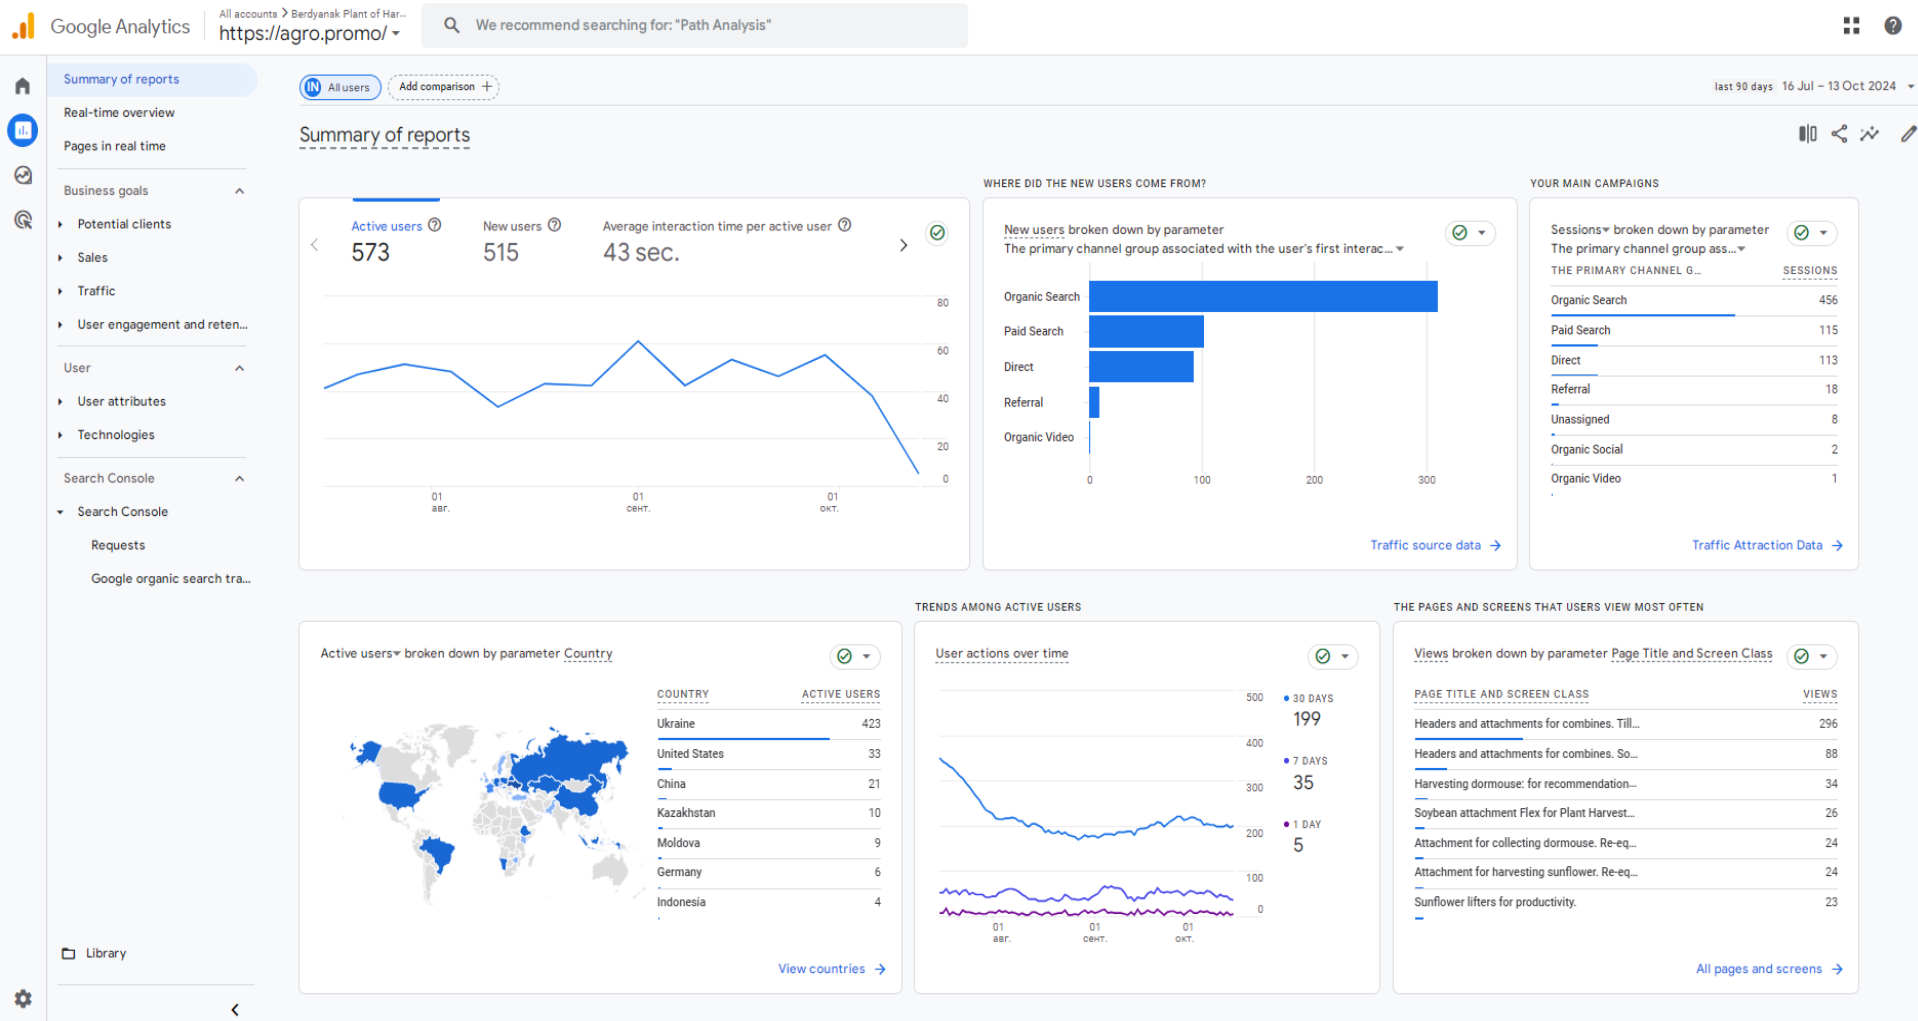
Task: Open property selector https://agro.promo/ dropdown
Action: coord(309,33)
